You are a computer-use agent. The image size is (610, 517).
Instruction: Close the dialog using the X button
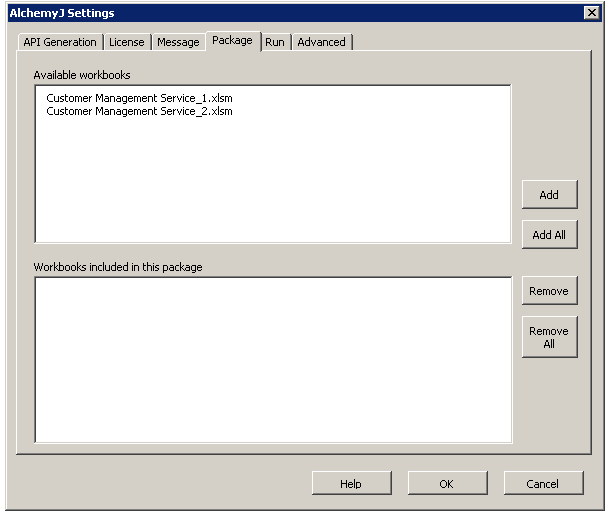[x=591, y=13]
